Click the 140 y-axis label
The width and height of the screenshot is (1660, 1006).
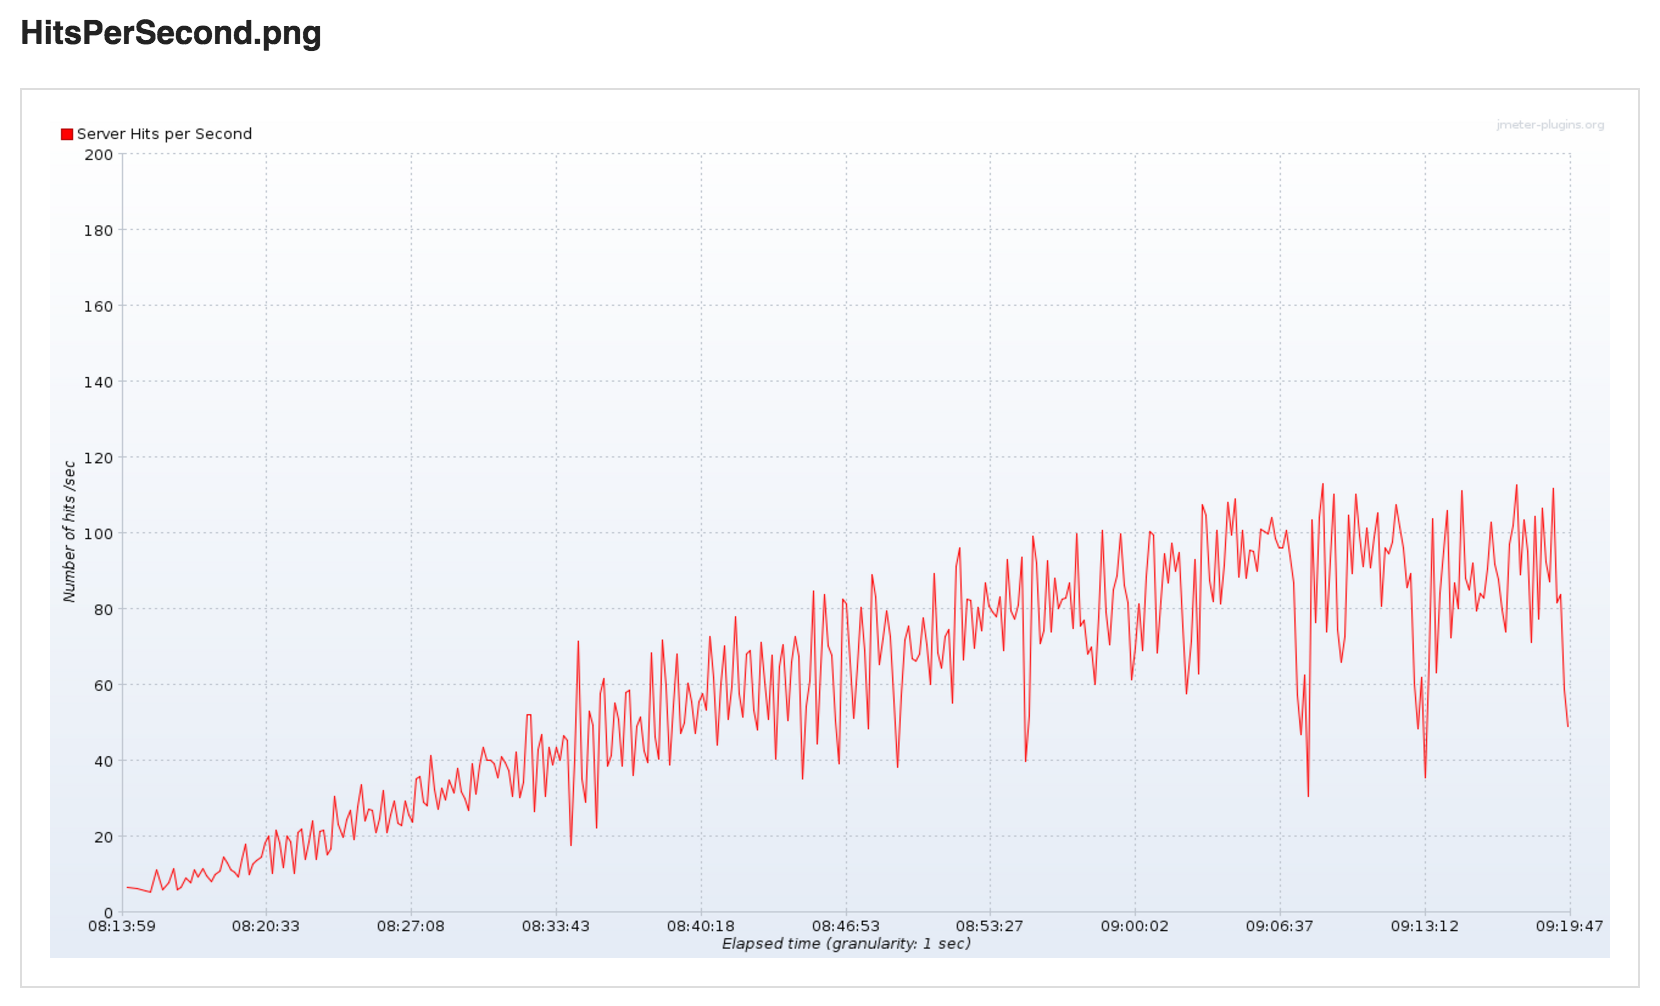click(98, 382)
